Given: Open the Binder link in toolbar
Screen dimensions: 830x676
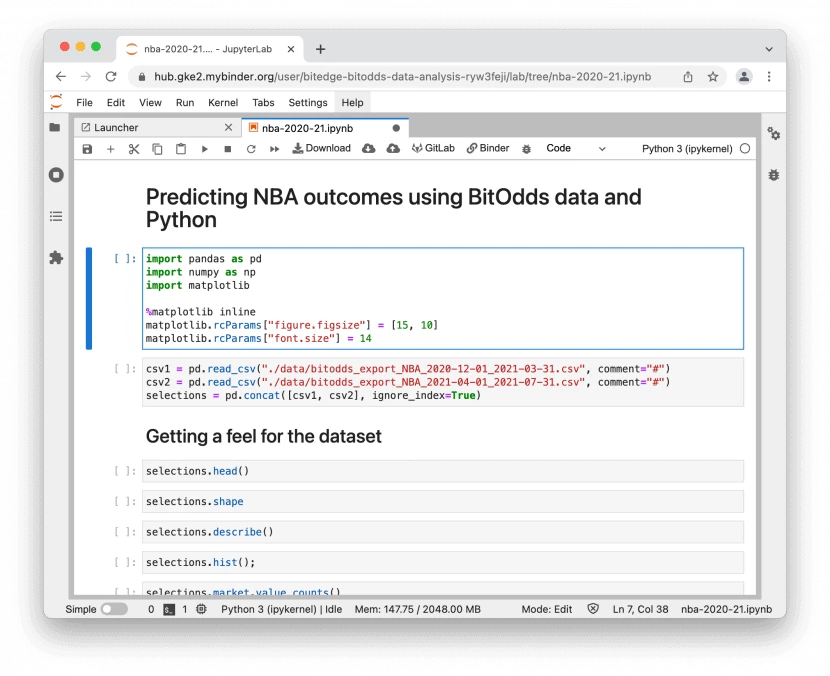Looking at the screenshot, I should 488,148.
